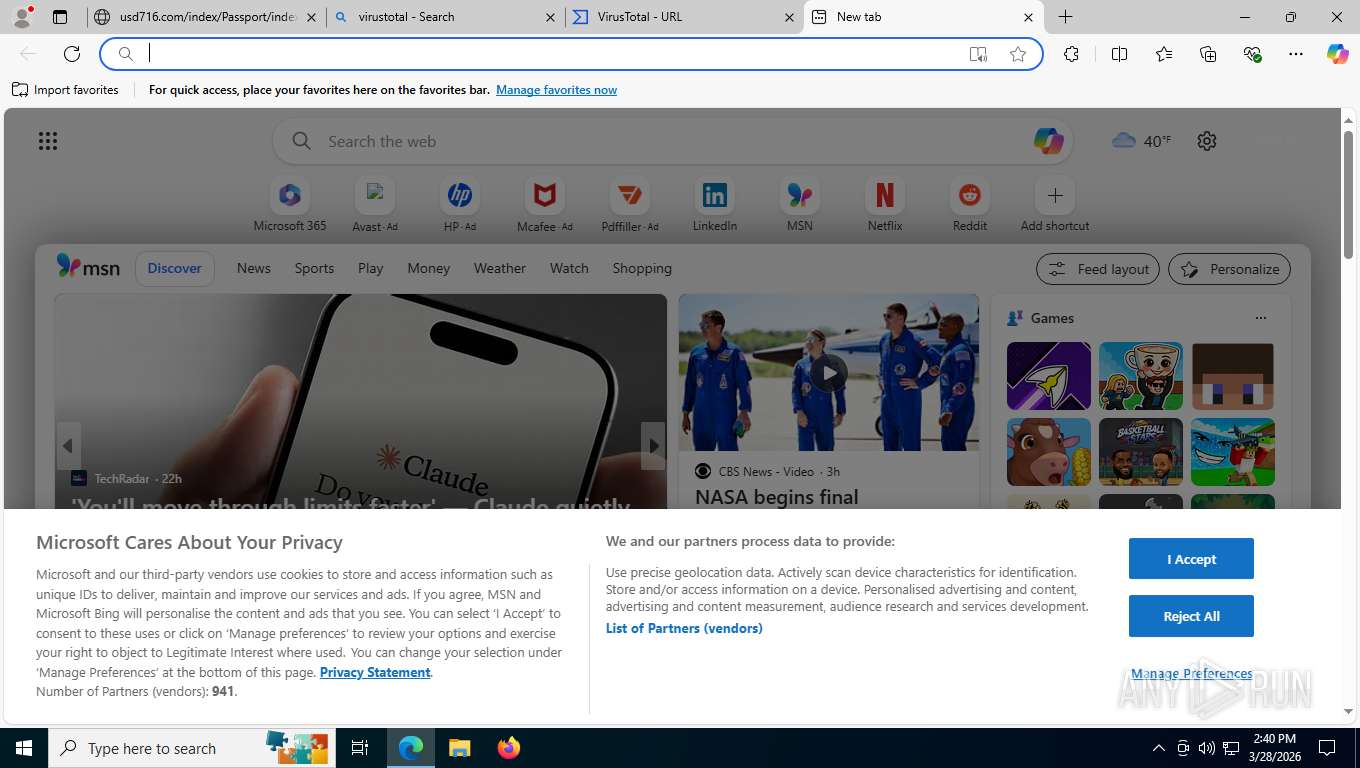
Task: Open the Avast ad shortcut
Action: pos(375,205)
